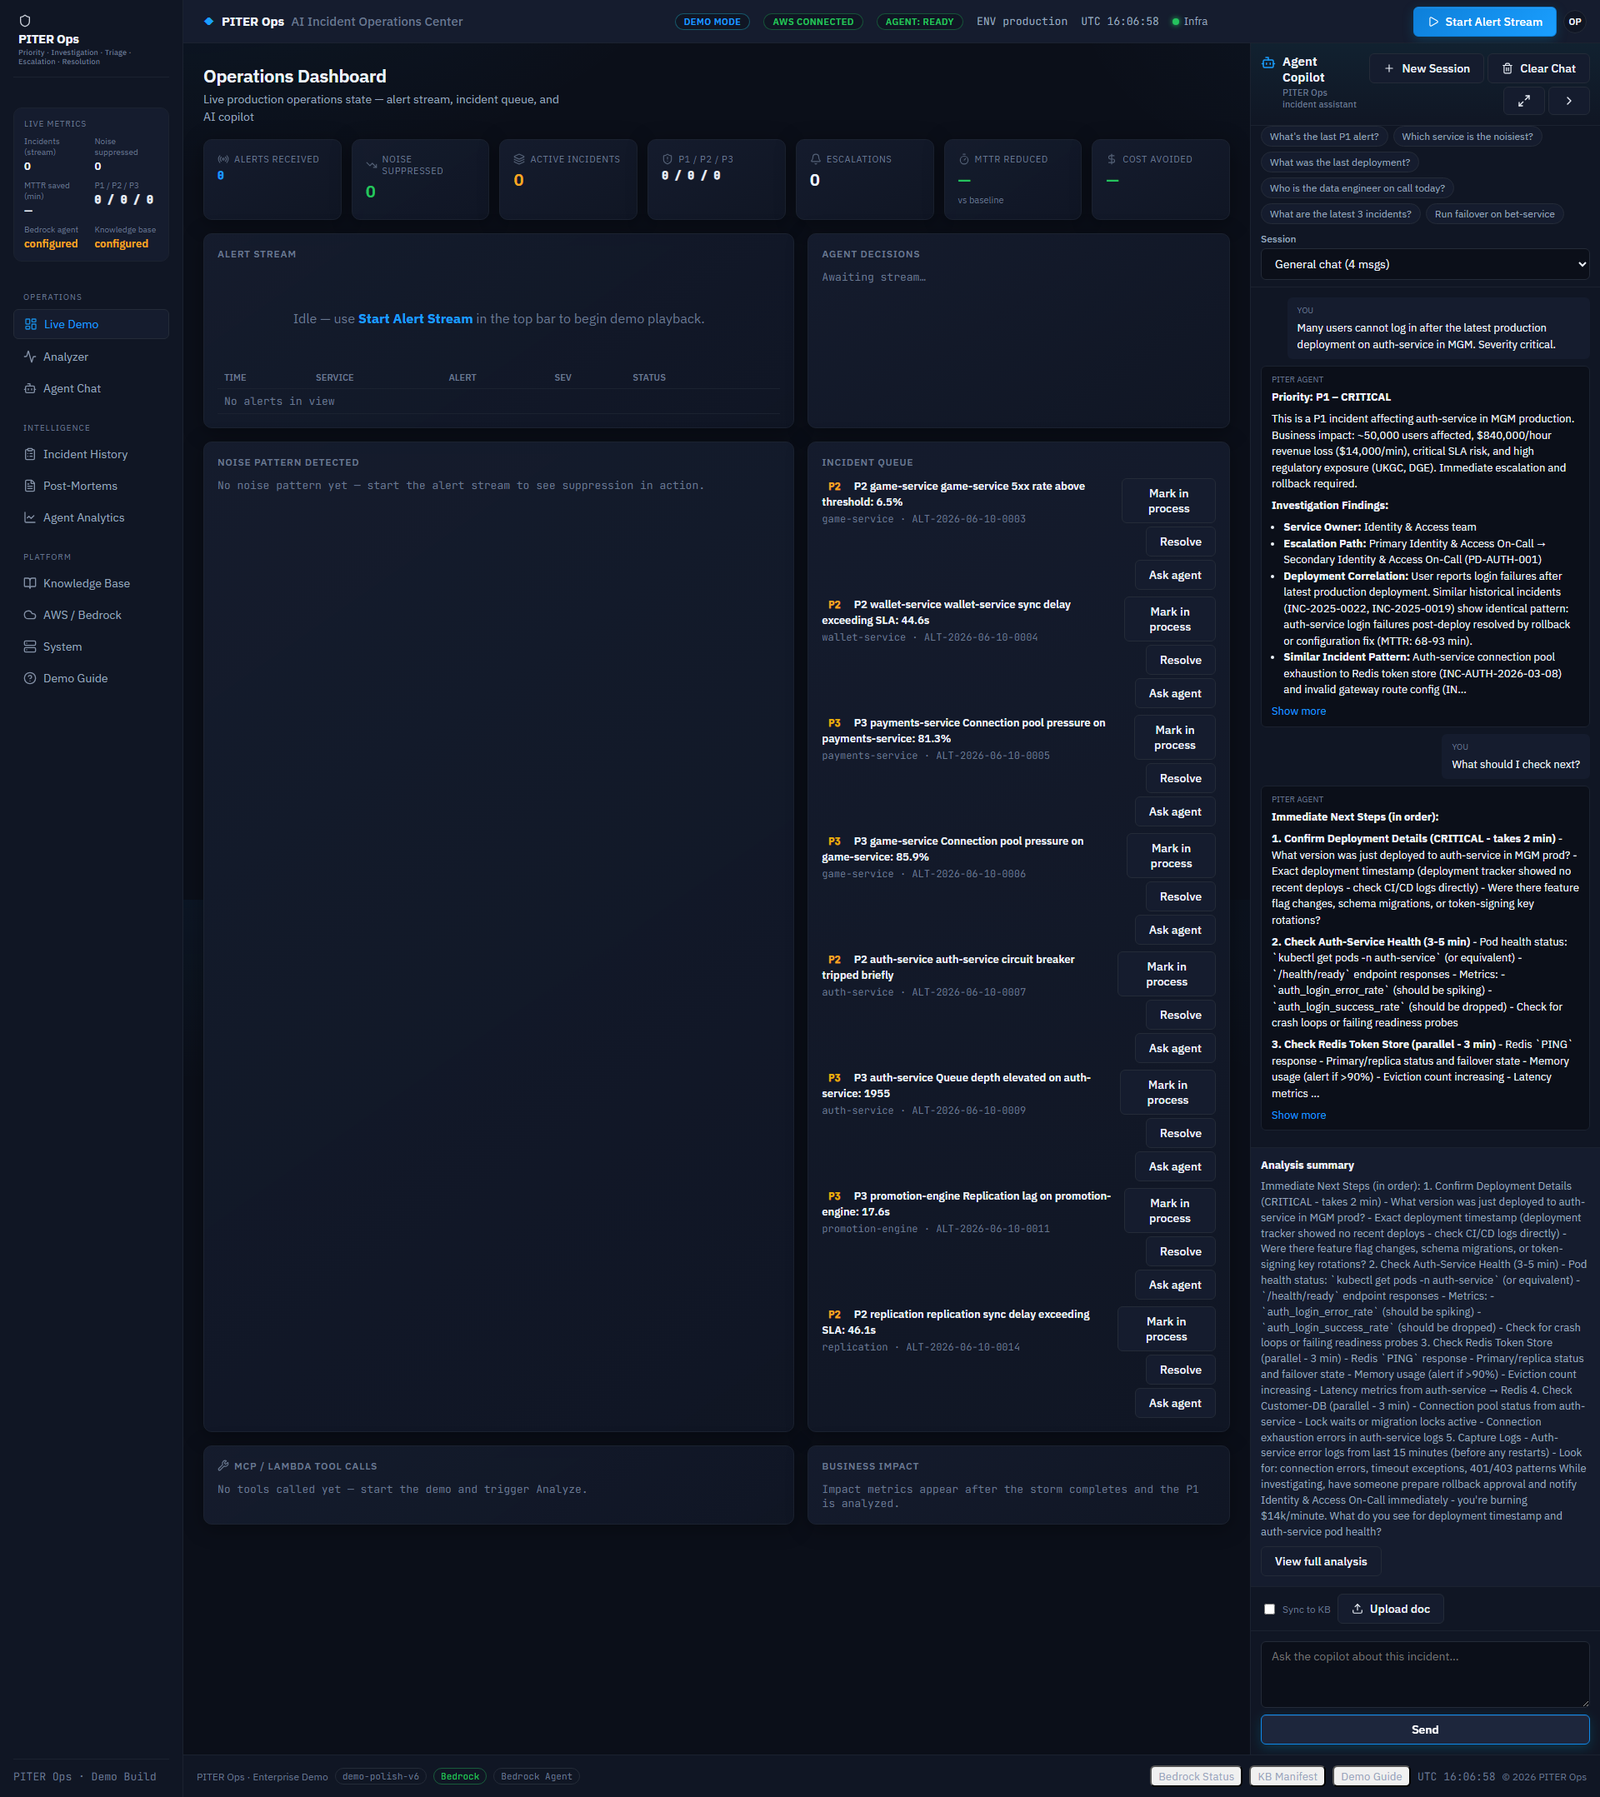Click the Bedrock footer badge
1600x1797 pixels.
[460, 1776]
